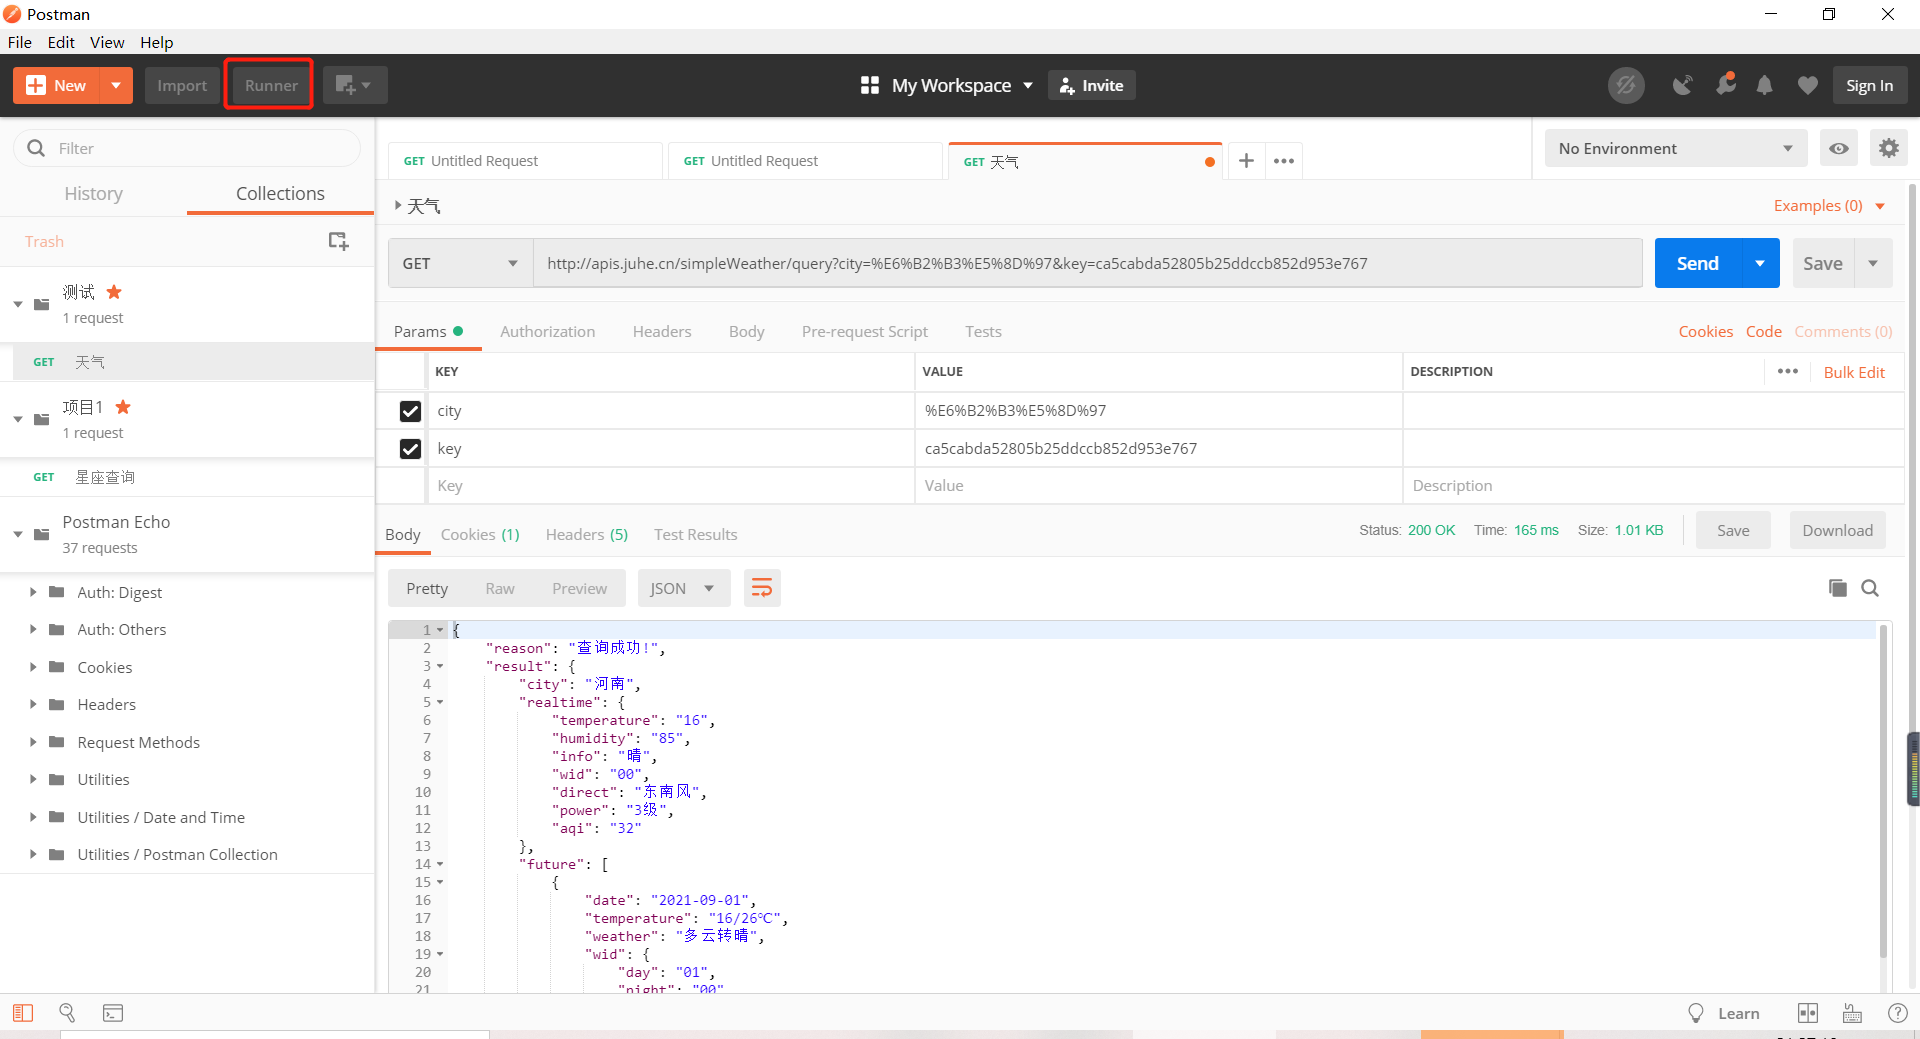
Task: Click the workspace grid icon
Action: click(870, 85)
